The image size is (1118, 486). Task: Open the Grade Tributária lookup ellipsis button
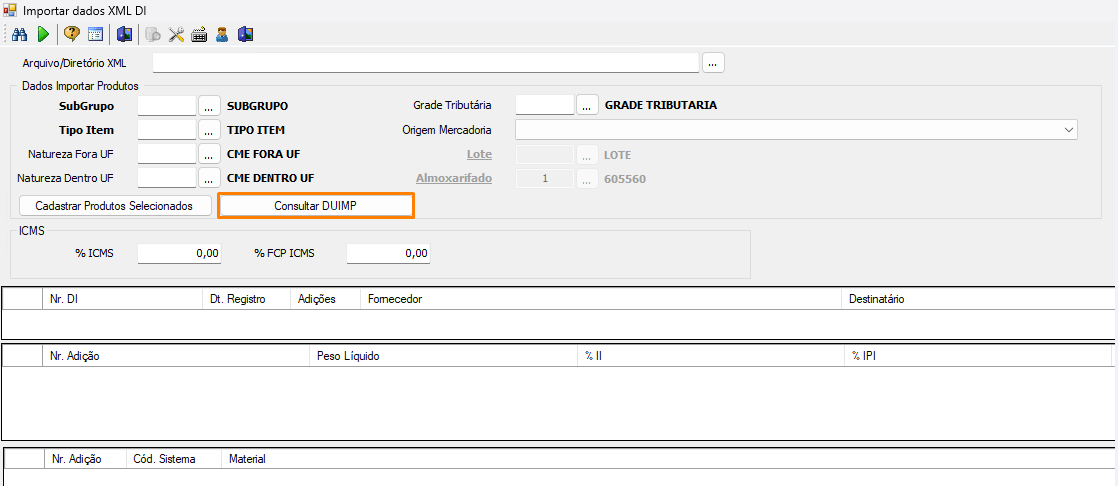[587, 105]
